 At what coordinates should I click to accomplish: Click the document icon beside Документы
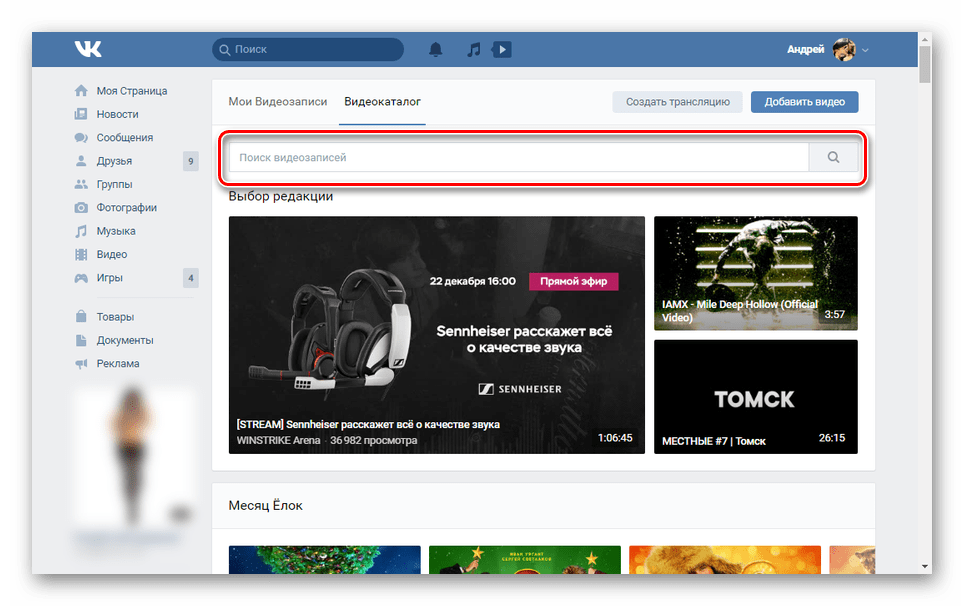point(81,340)
